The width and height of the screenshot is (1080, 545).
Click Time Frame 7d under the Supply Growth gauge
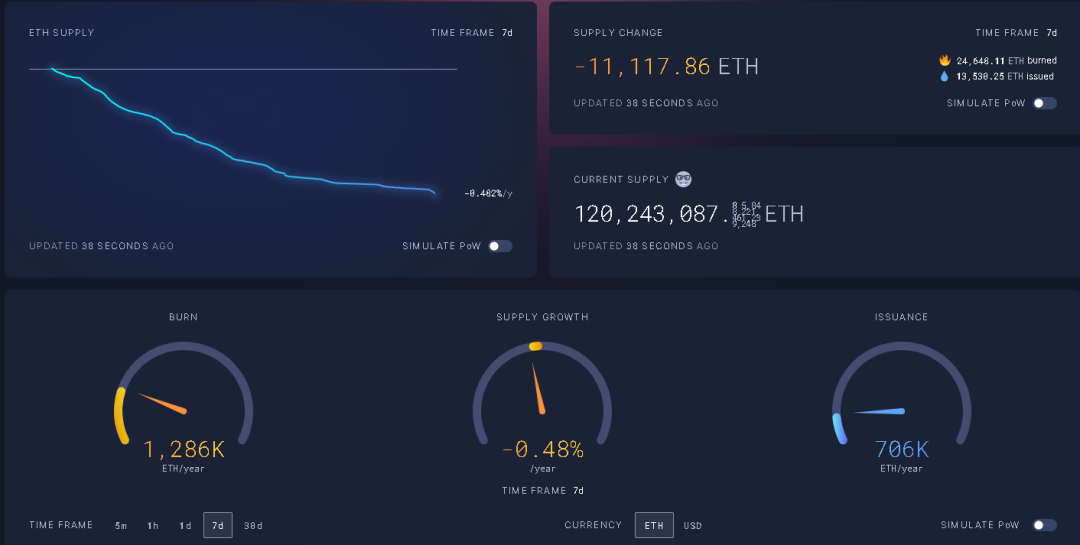pos(577,491)
